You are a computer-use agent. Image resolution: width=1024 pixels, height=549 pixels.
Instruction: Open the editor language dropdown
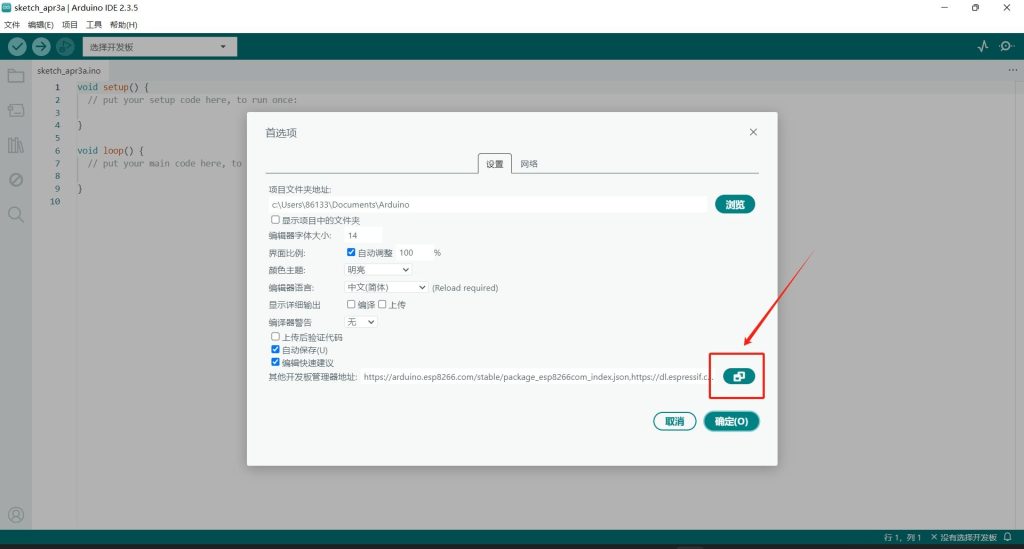(386, 287)
